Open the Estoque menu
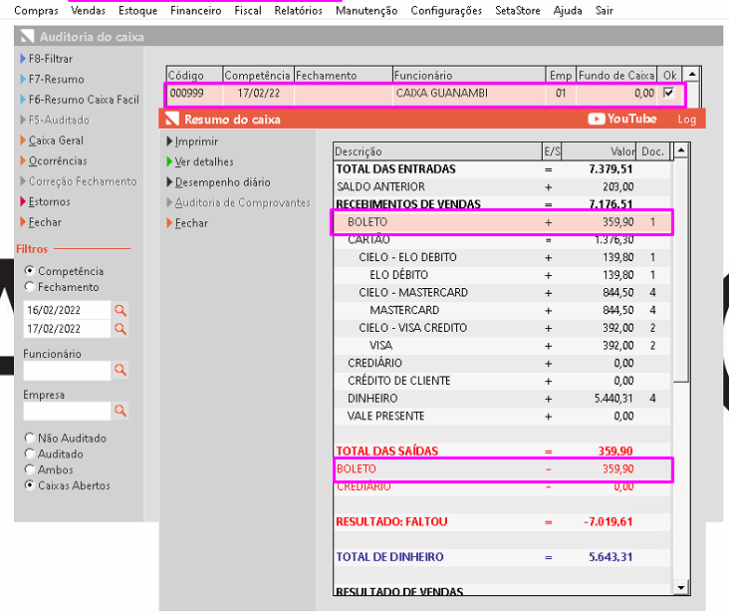Viewport: 729px width, 611px height. (138, 10)
